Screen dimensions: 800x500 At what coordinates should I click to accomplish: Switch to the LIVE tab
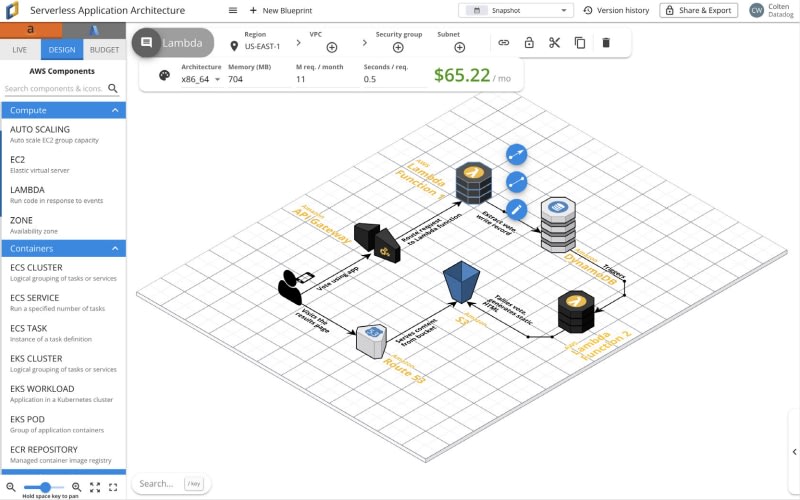[19, 49]
